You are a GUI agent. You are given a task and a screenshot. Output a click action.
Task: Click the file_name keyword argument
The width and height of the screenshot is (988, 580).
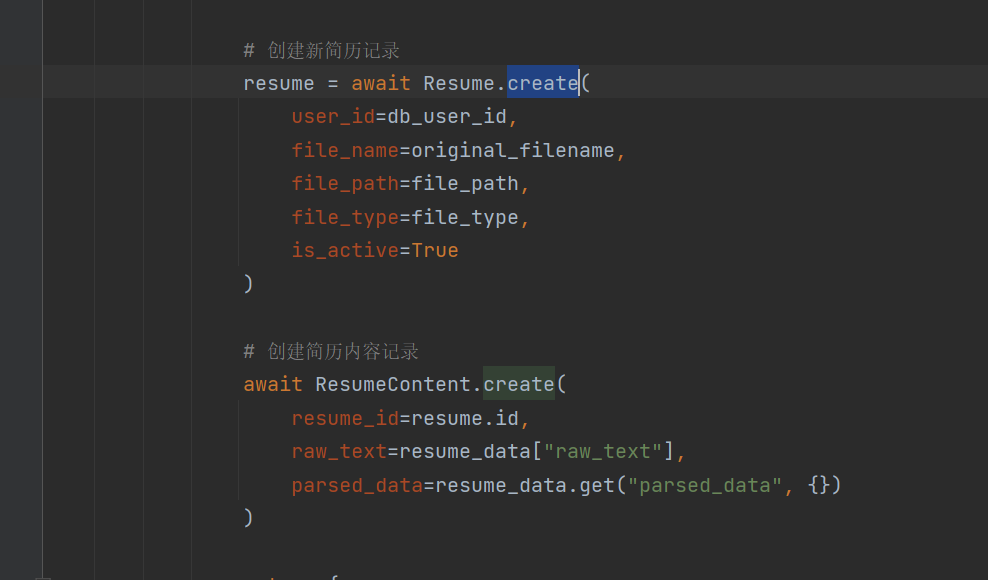pos(345,151)
